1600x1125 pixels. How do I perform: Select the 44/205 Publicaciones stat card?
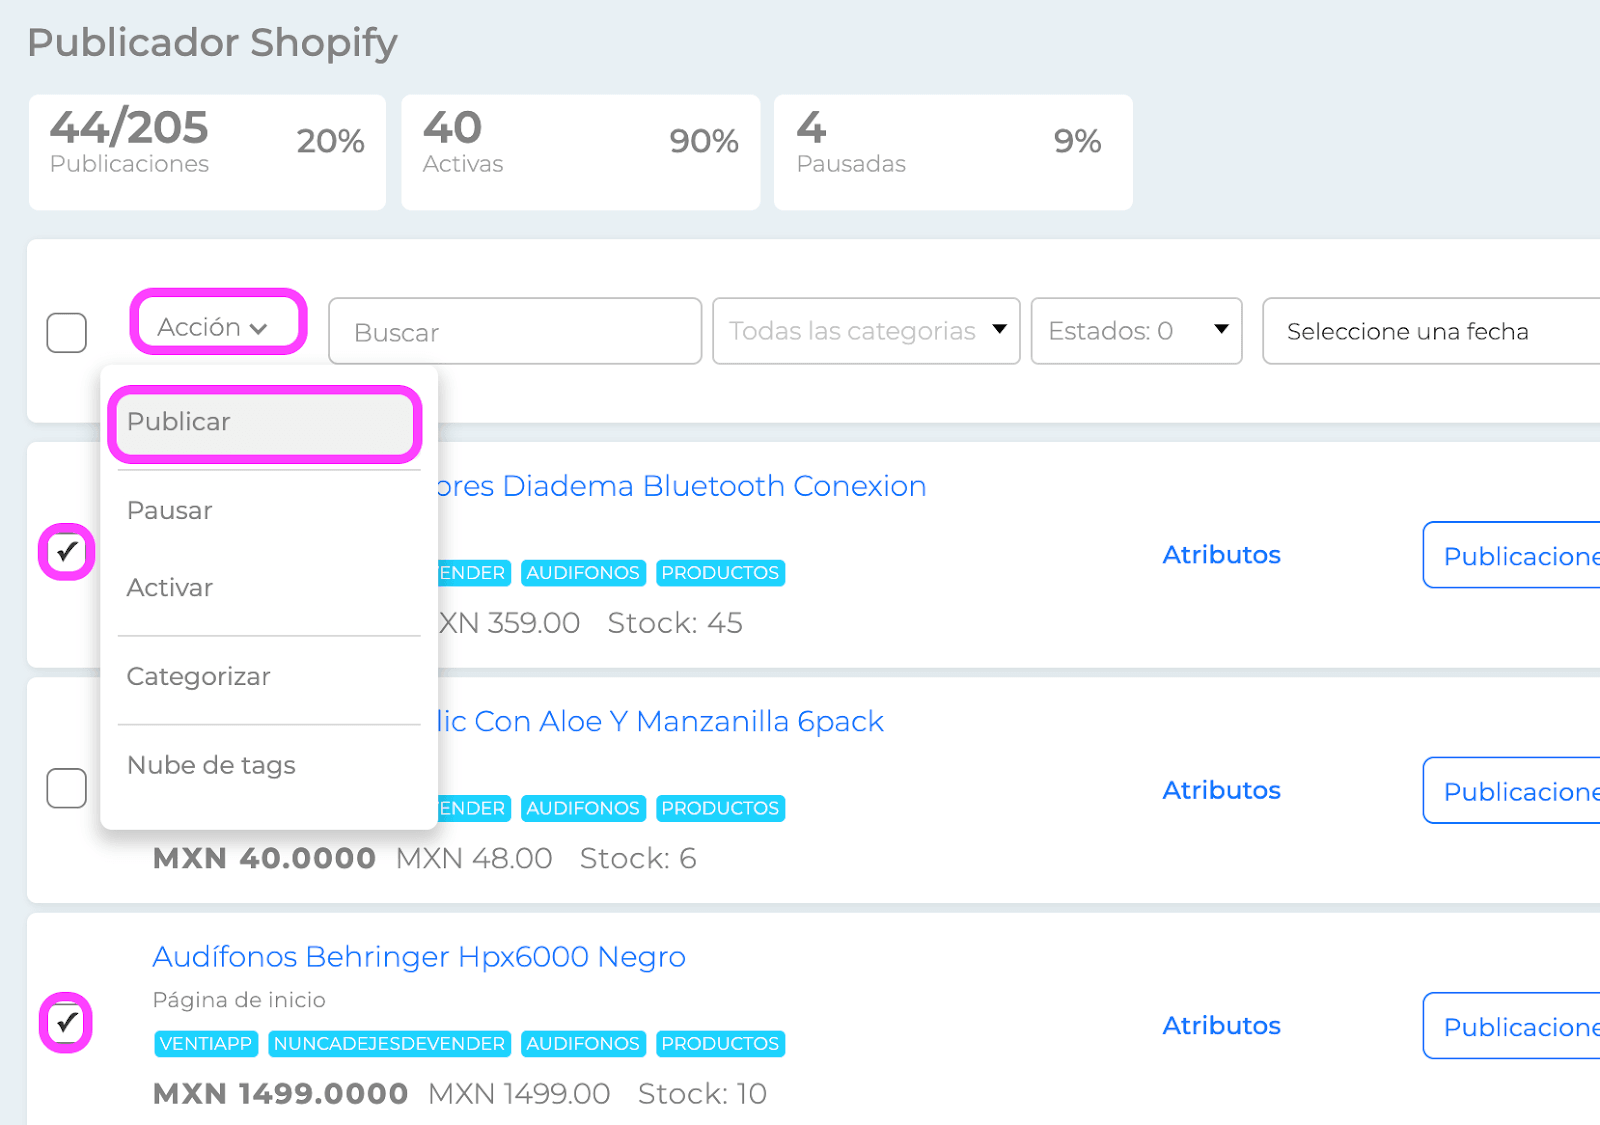[x=207, y=152]
